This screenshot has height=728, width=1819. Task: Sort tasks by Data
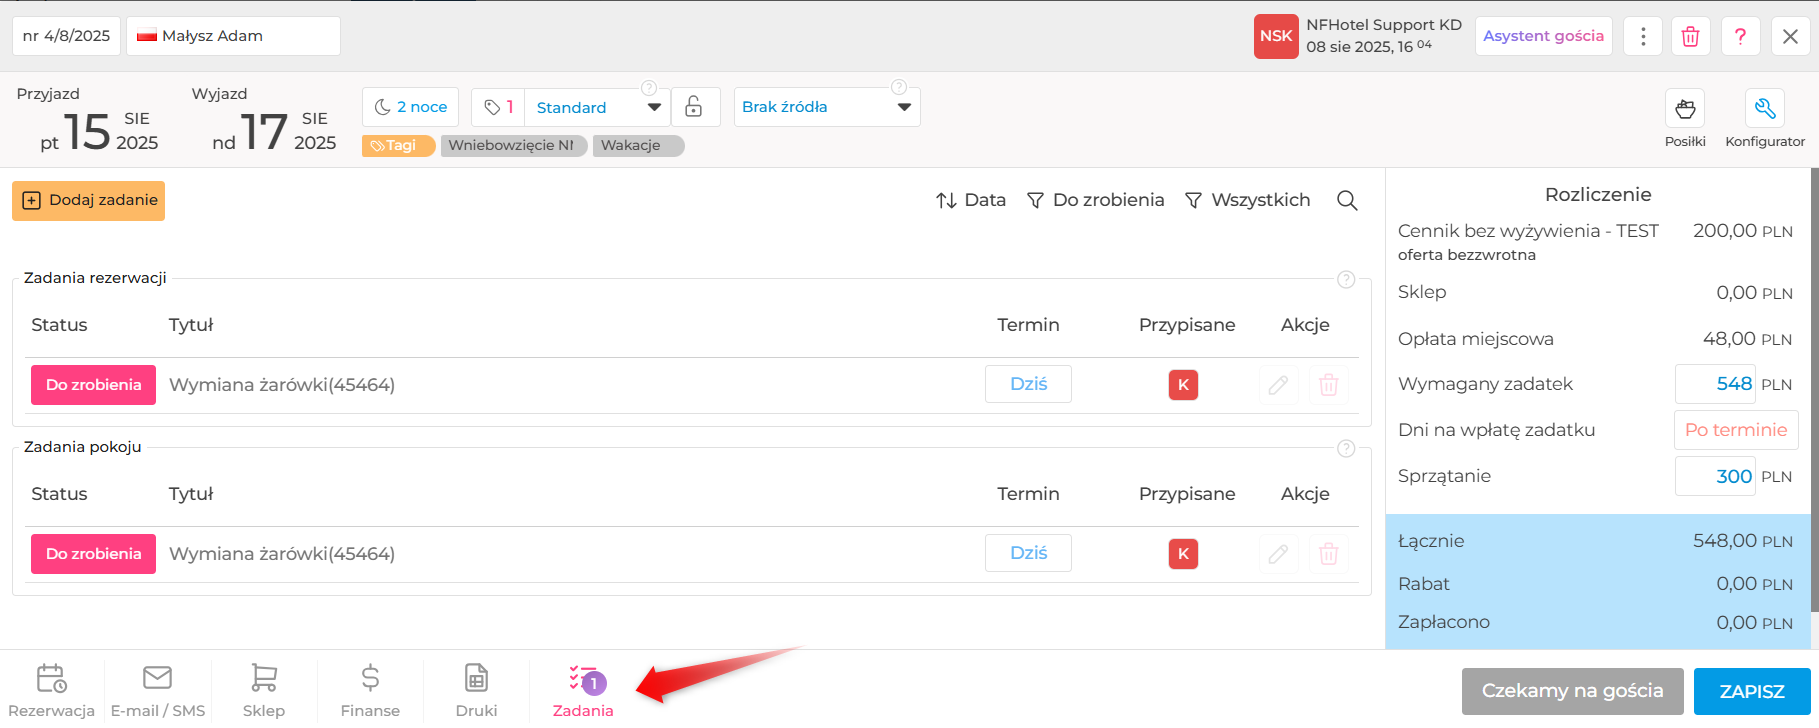[971, 200]
